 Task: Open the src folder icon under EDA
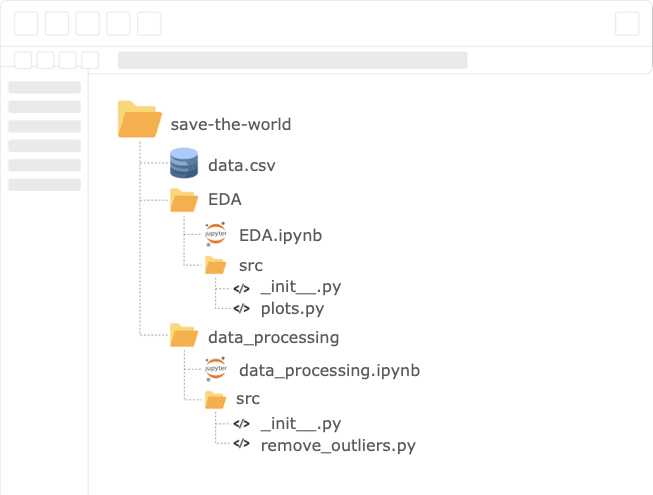pyautogui.click(x=215, y=265)
